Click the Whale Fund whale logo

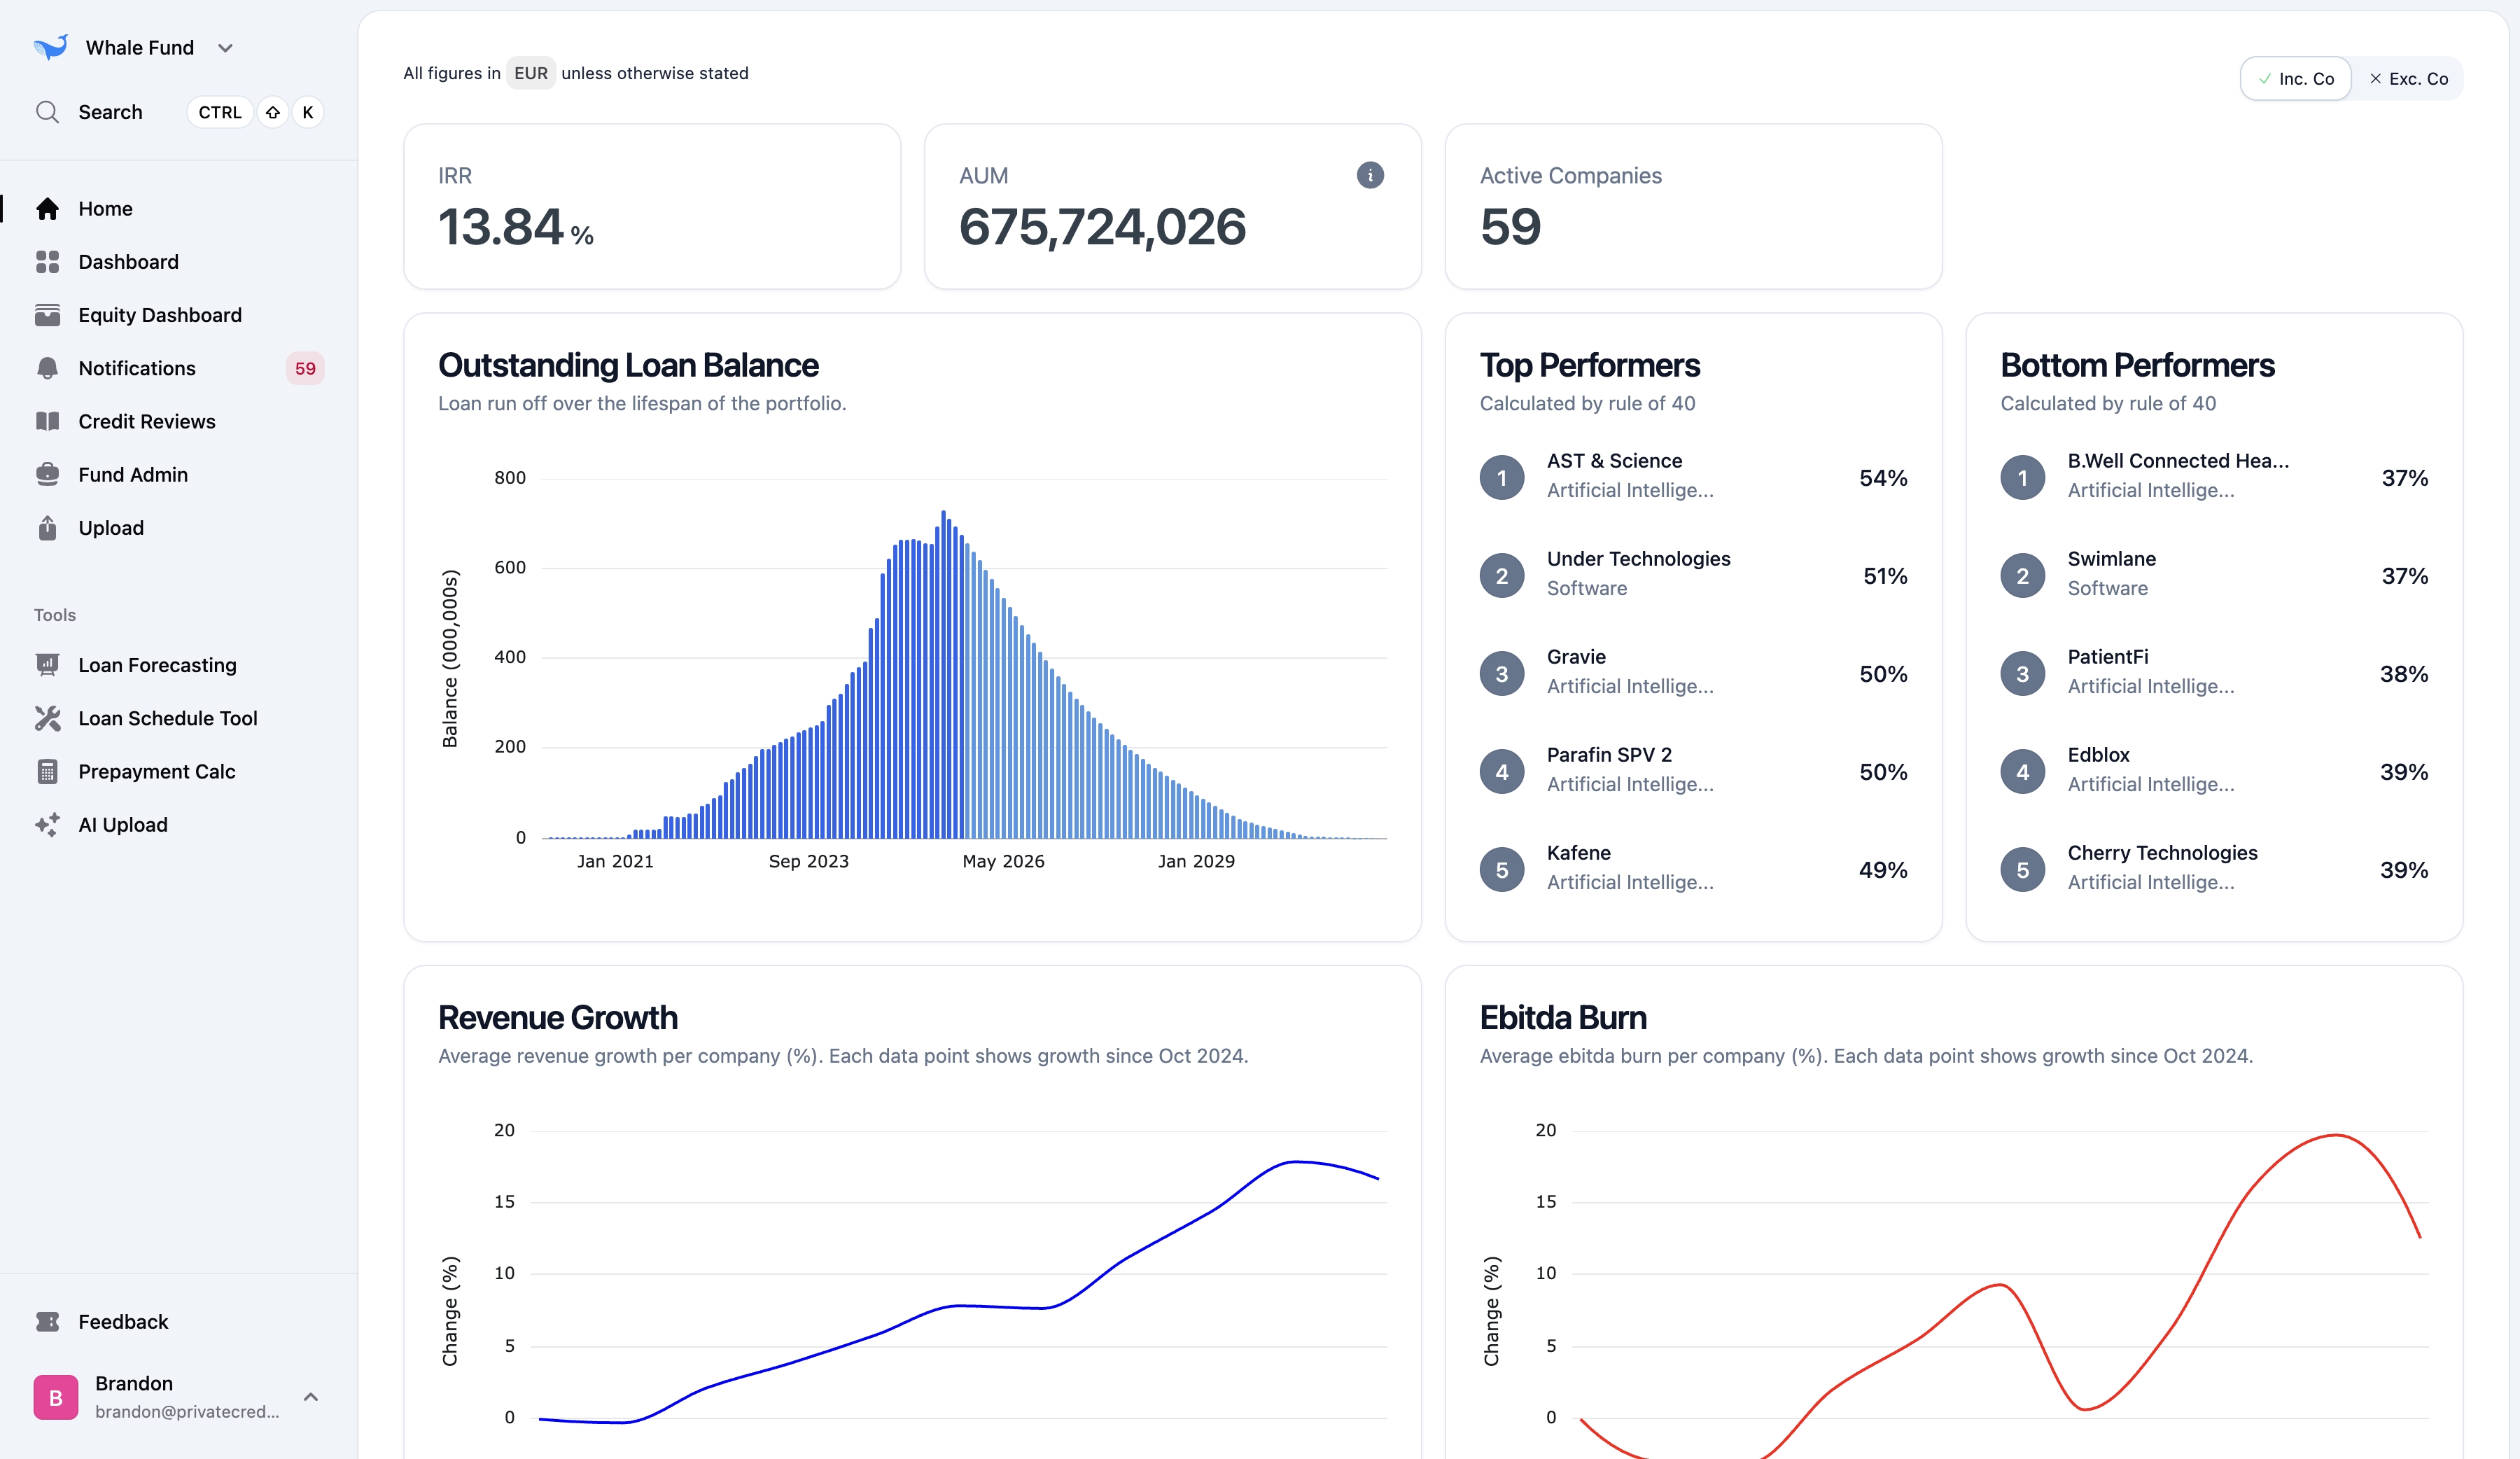pyautogui.click(x=51, y=47)
